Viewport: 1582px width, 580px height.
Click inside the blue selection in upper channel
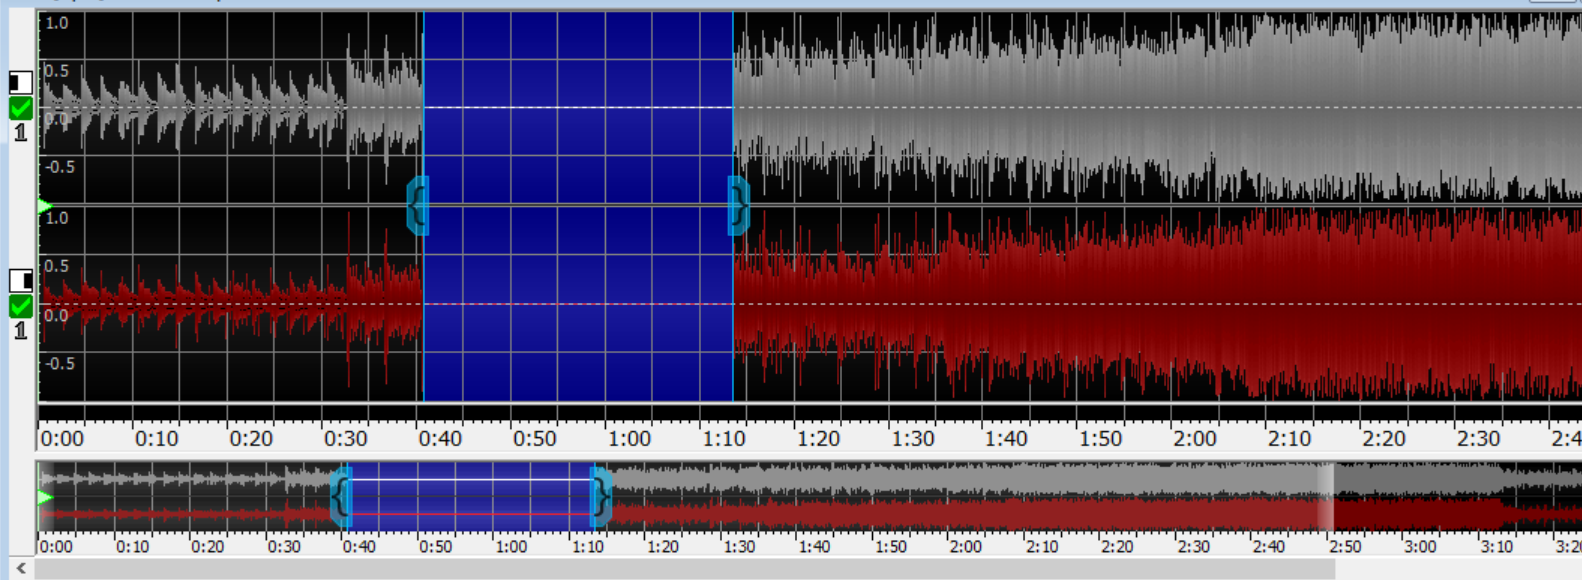(578, 110)
